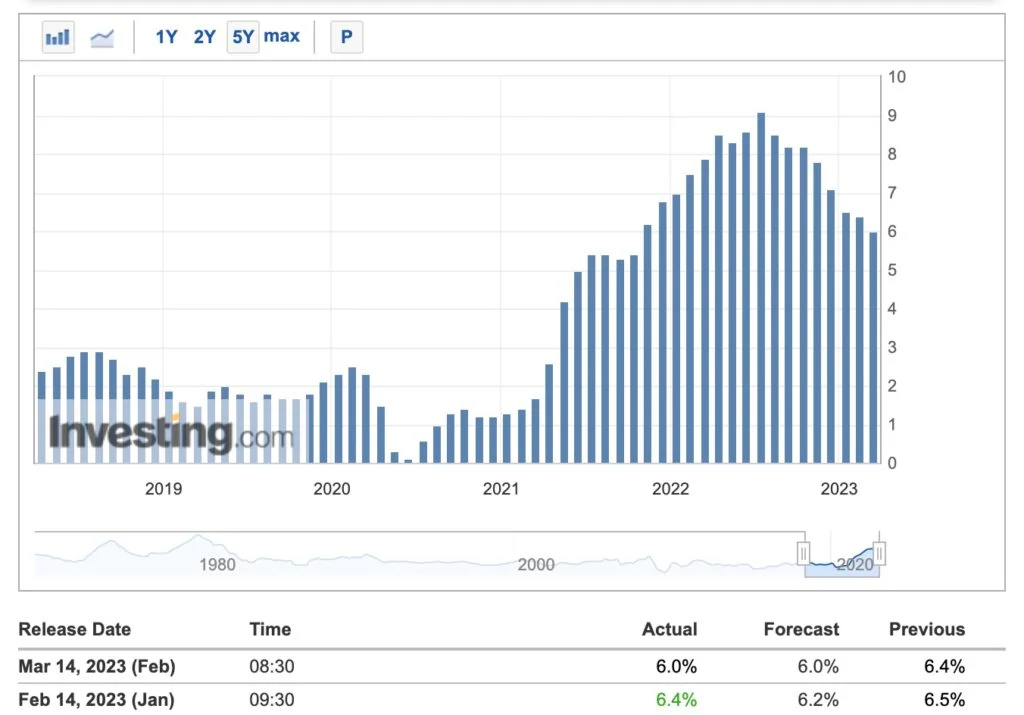Screen dimensions: 1024x715
Task: Click the green 6.4% actual value
Action: [x=677, y=699]
